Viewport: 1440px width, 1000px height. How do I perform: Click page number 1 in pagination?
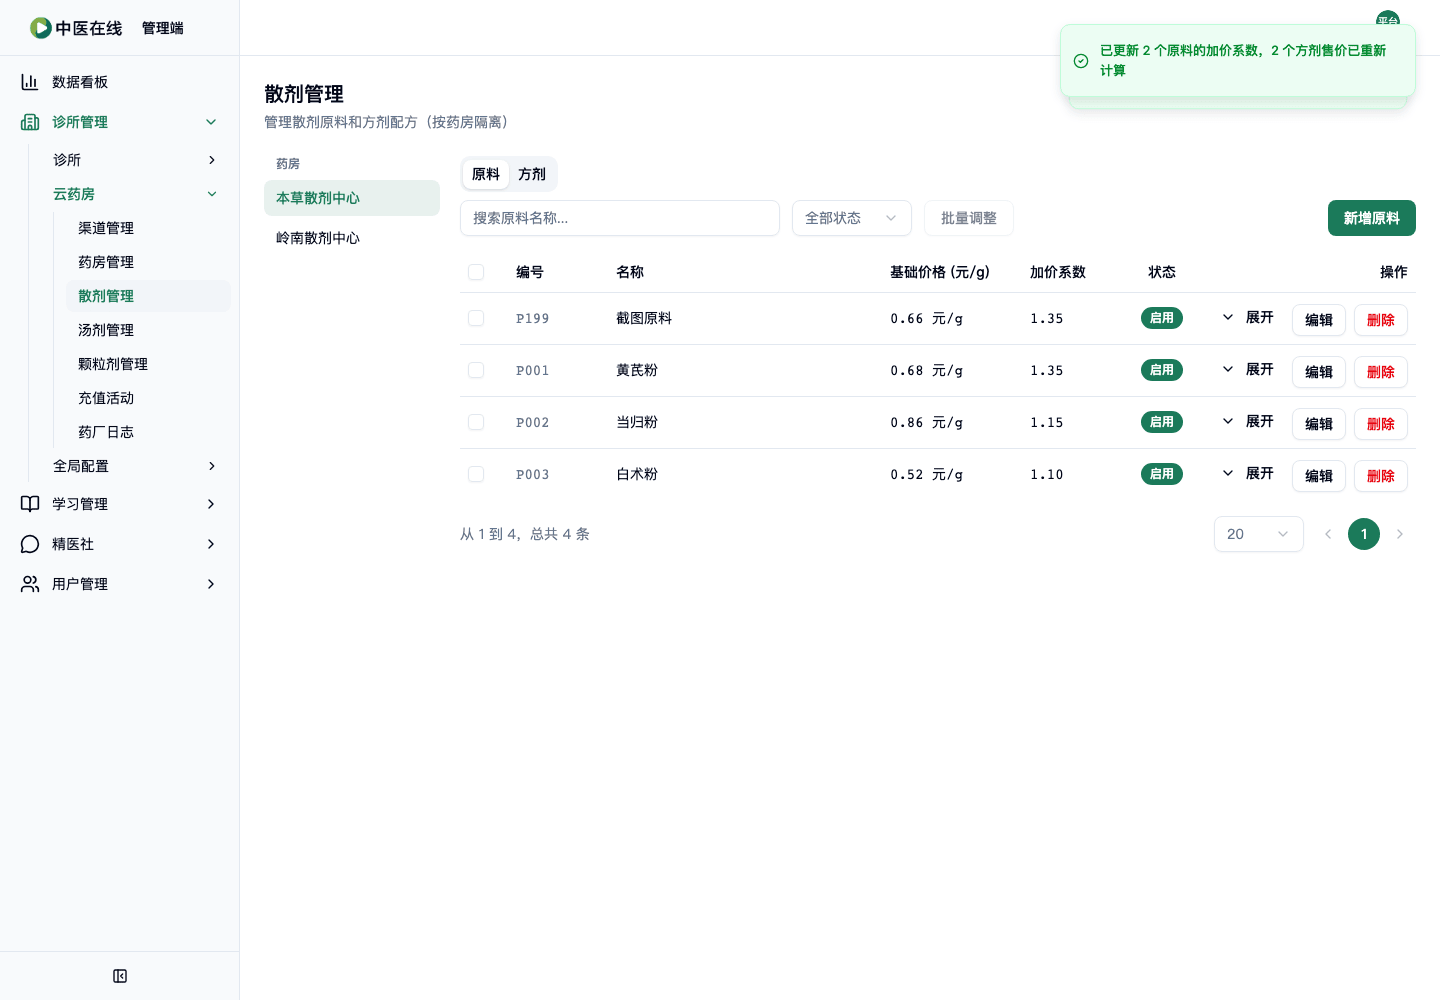1364,534
